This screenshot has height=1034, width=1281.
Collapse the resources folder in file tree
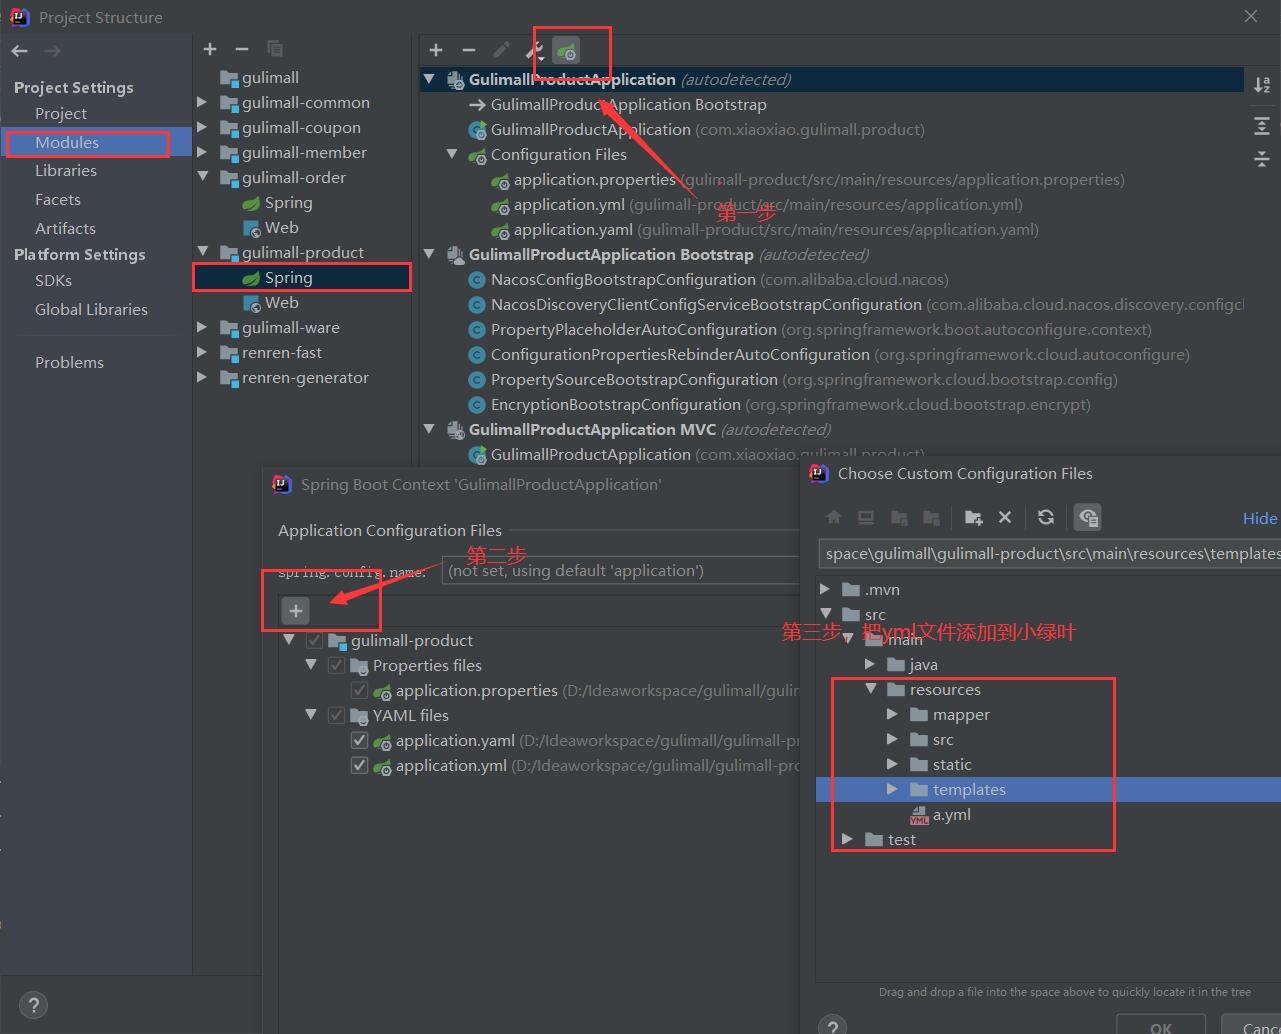[870, 689]
